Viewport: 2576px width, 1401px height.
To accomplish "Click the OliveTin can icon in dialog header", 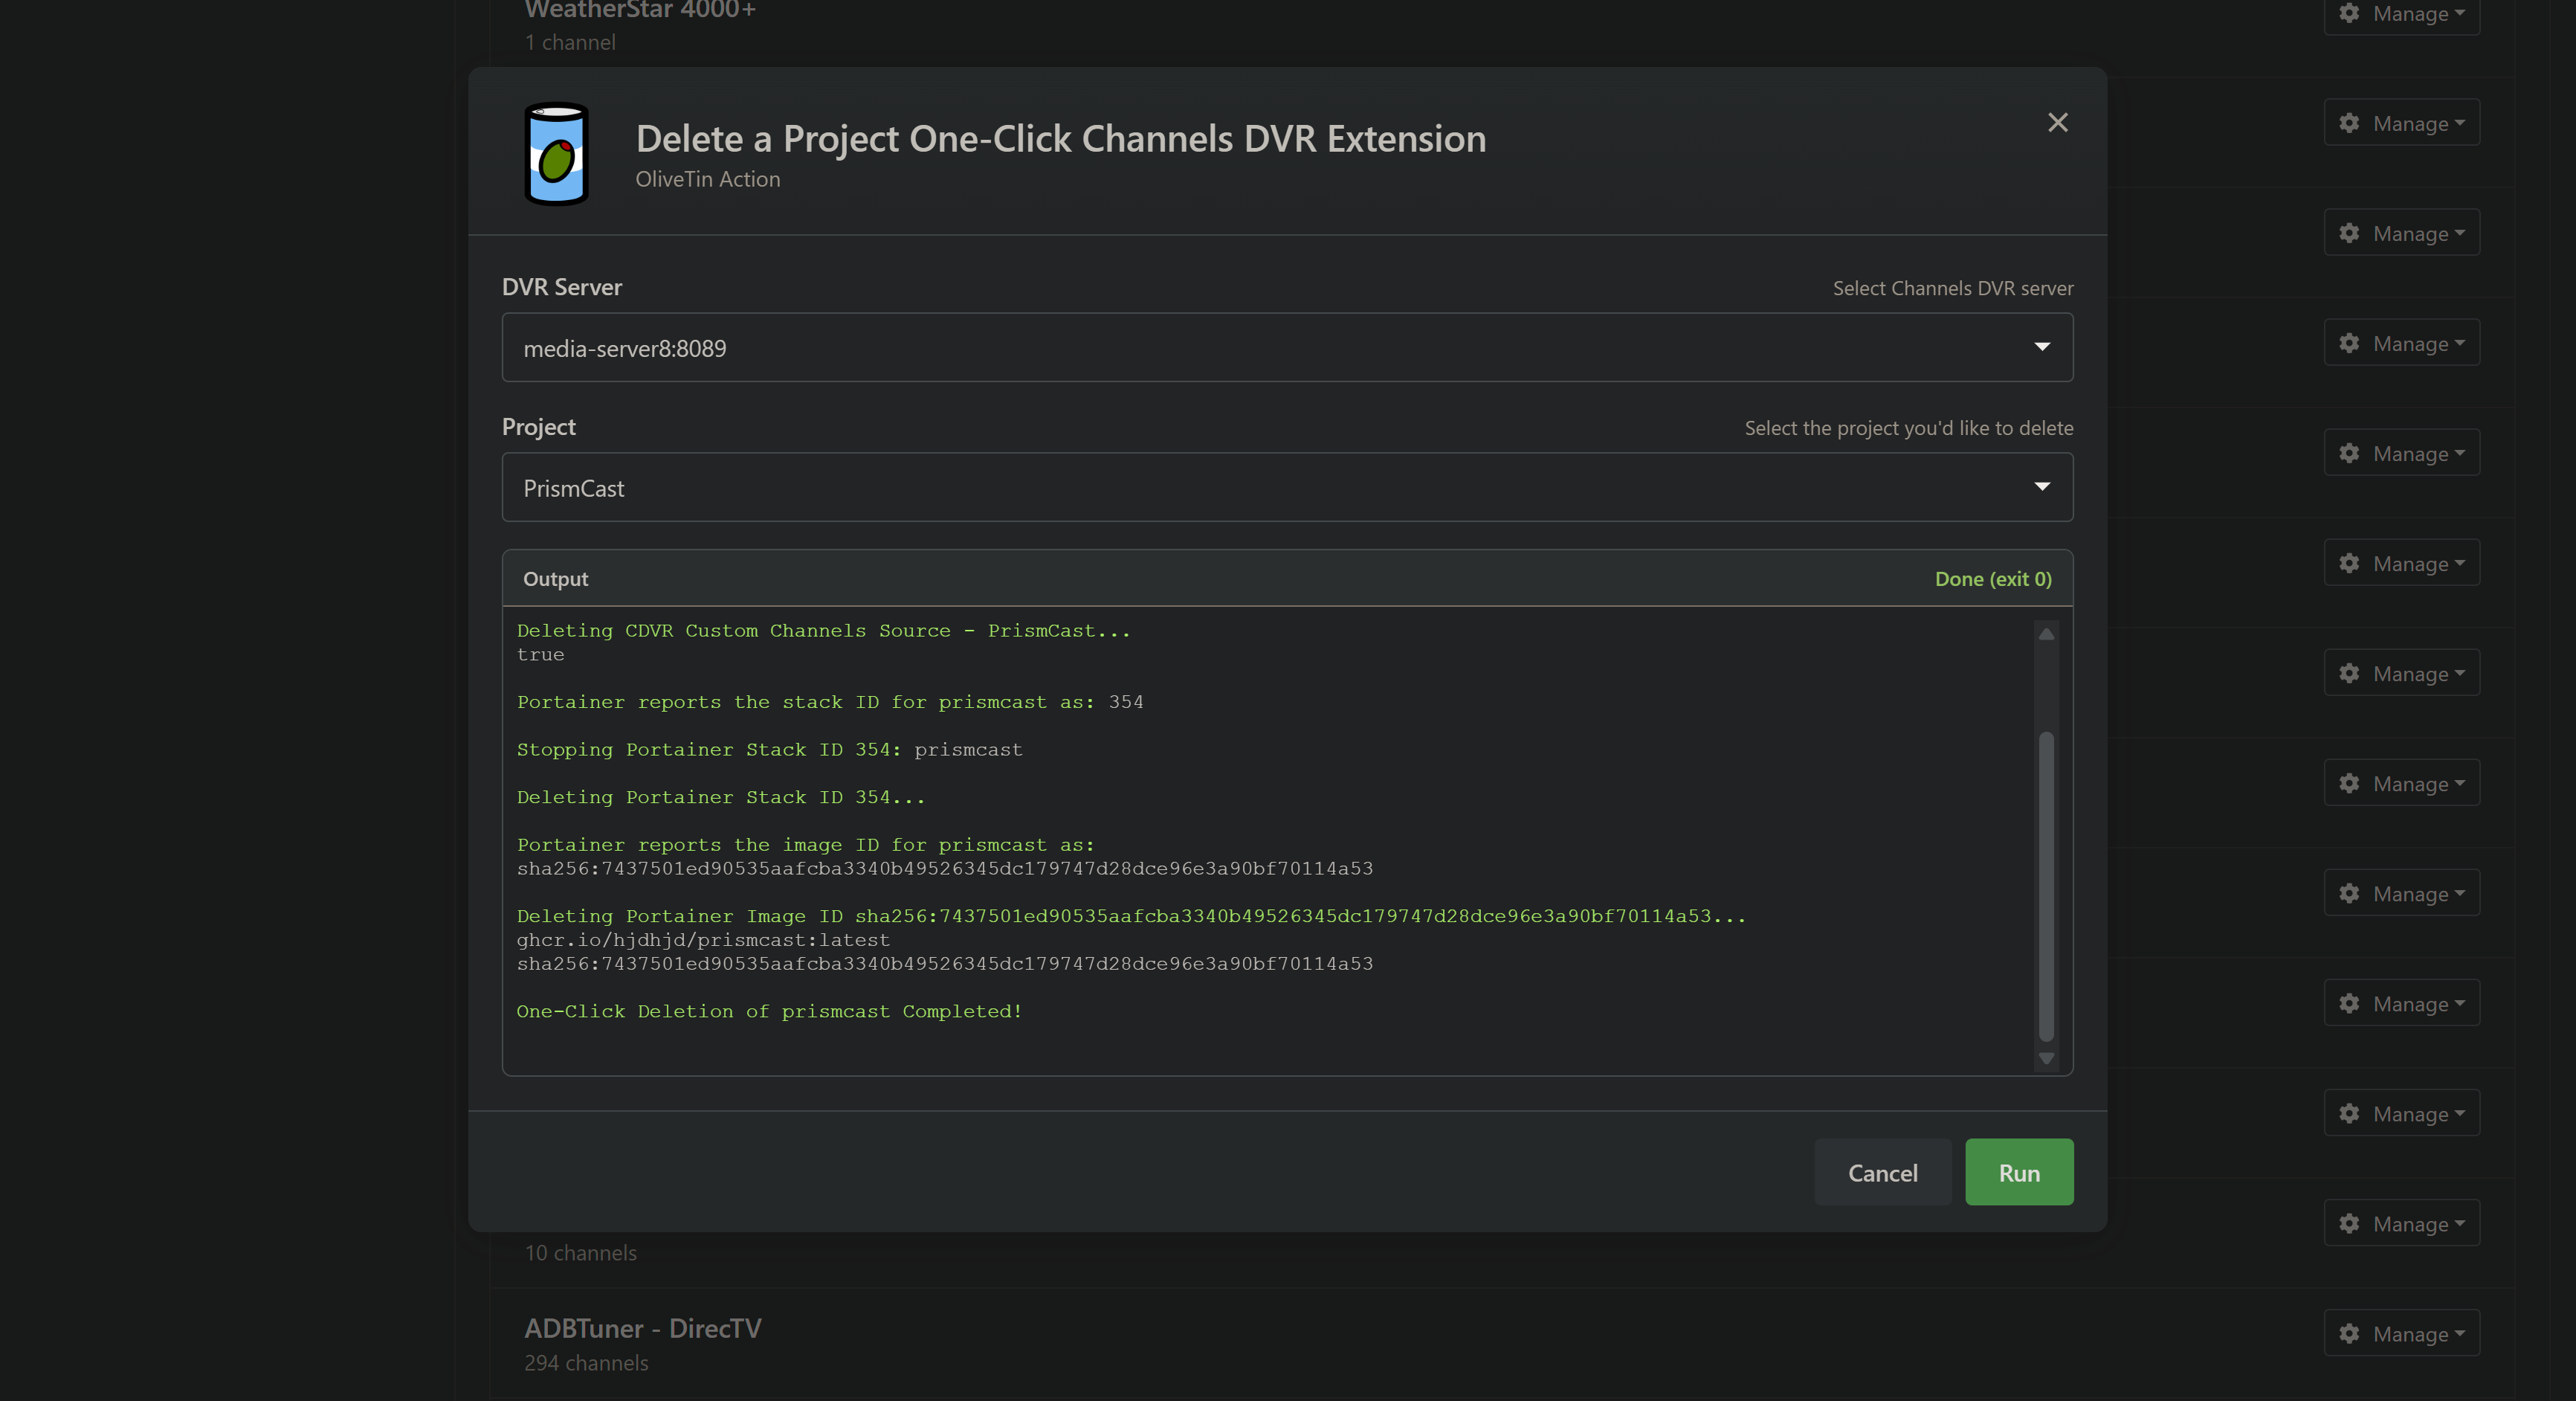I will pos(556,154).
